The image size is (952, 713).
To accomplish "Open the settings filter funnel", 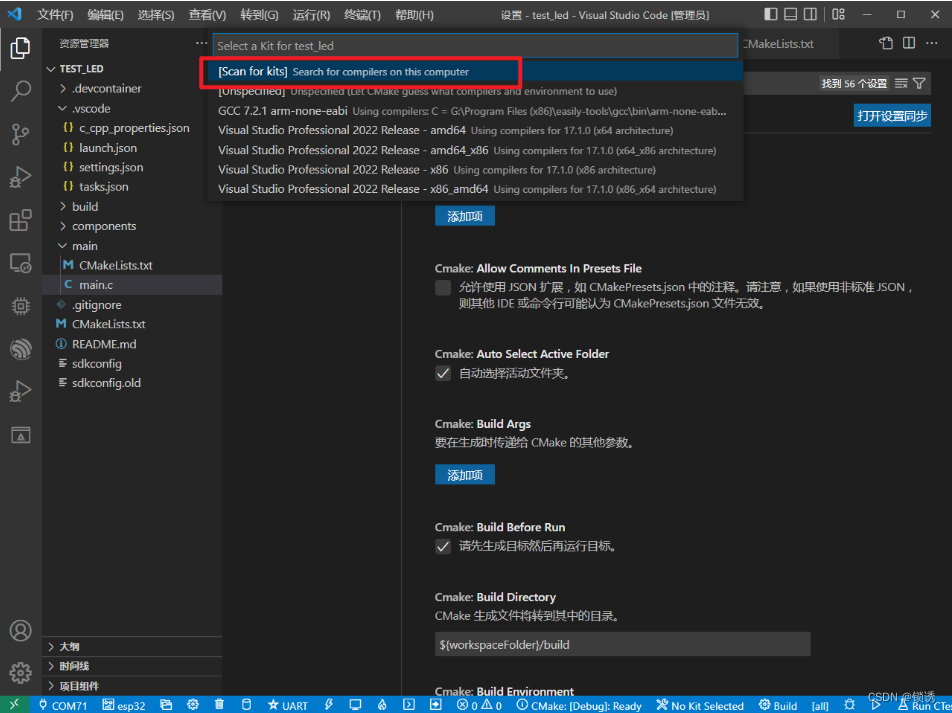I will coord(919,83).
